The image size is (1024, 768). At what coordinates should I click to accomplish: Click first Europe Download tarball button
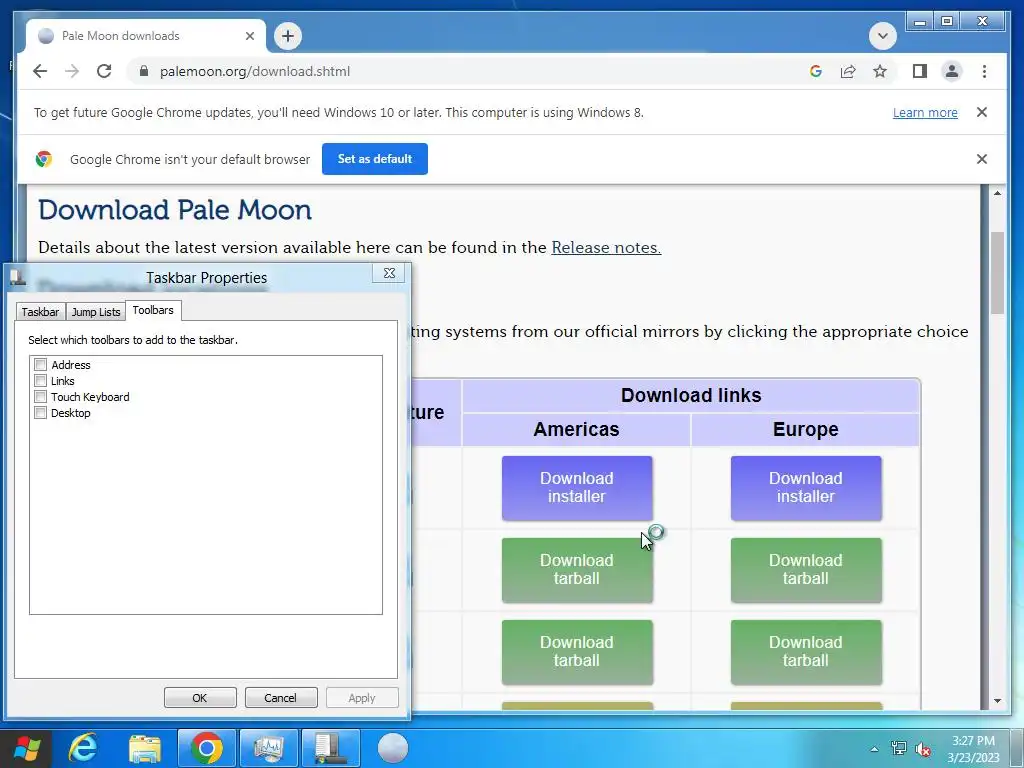(x=806, y=570)
